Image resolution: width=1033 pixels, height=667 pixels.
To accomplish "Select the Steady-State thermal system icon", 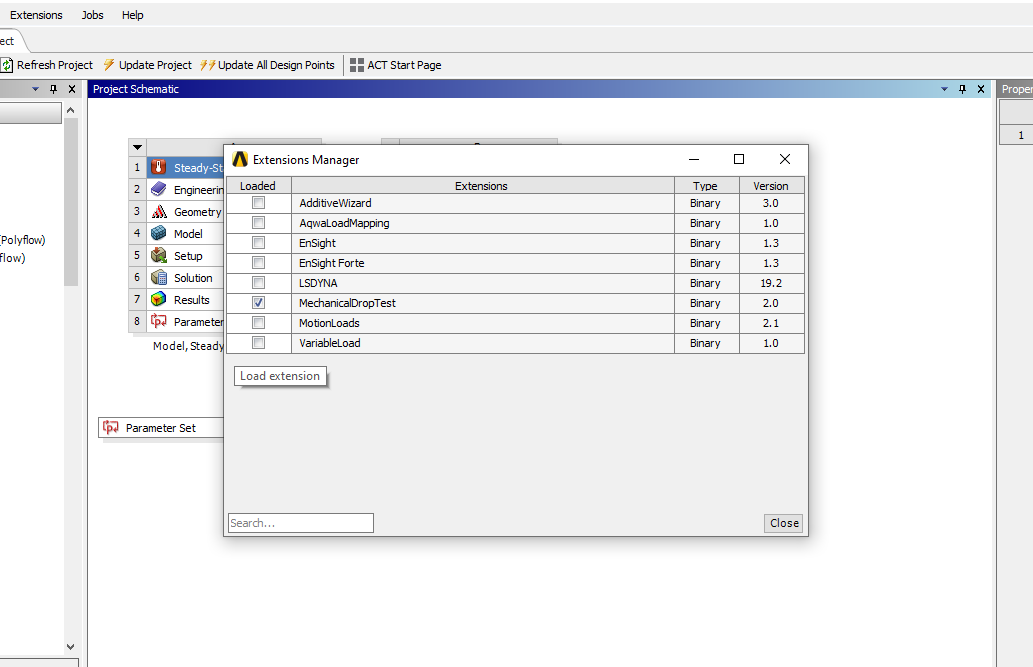I will pos(159,167).
